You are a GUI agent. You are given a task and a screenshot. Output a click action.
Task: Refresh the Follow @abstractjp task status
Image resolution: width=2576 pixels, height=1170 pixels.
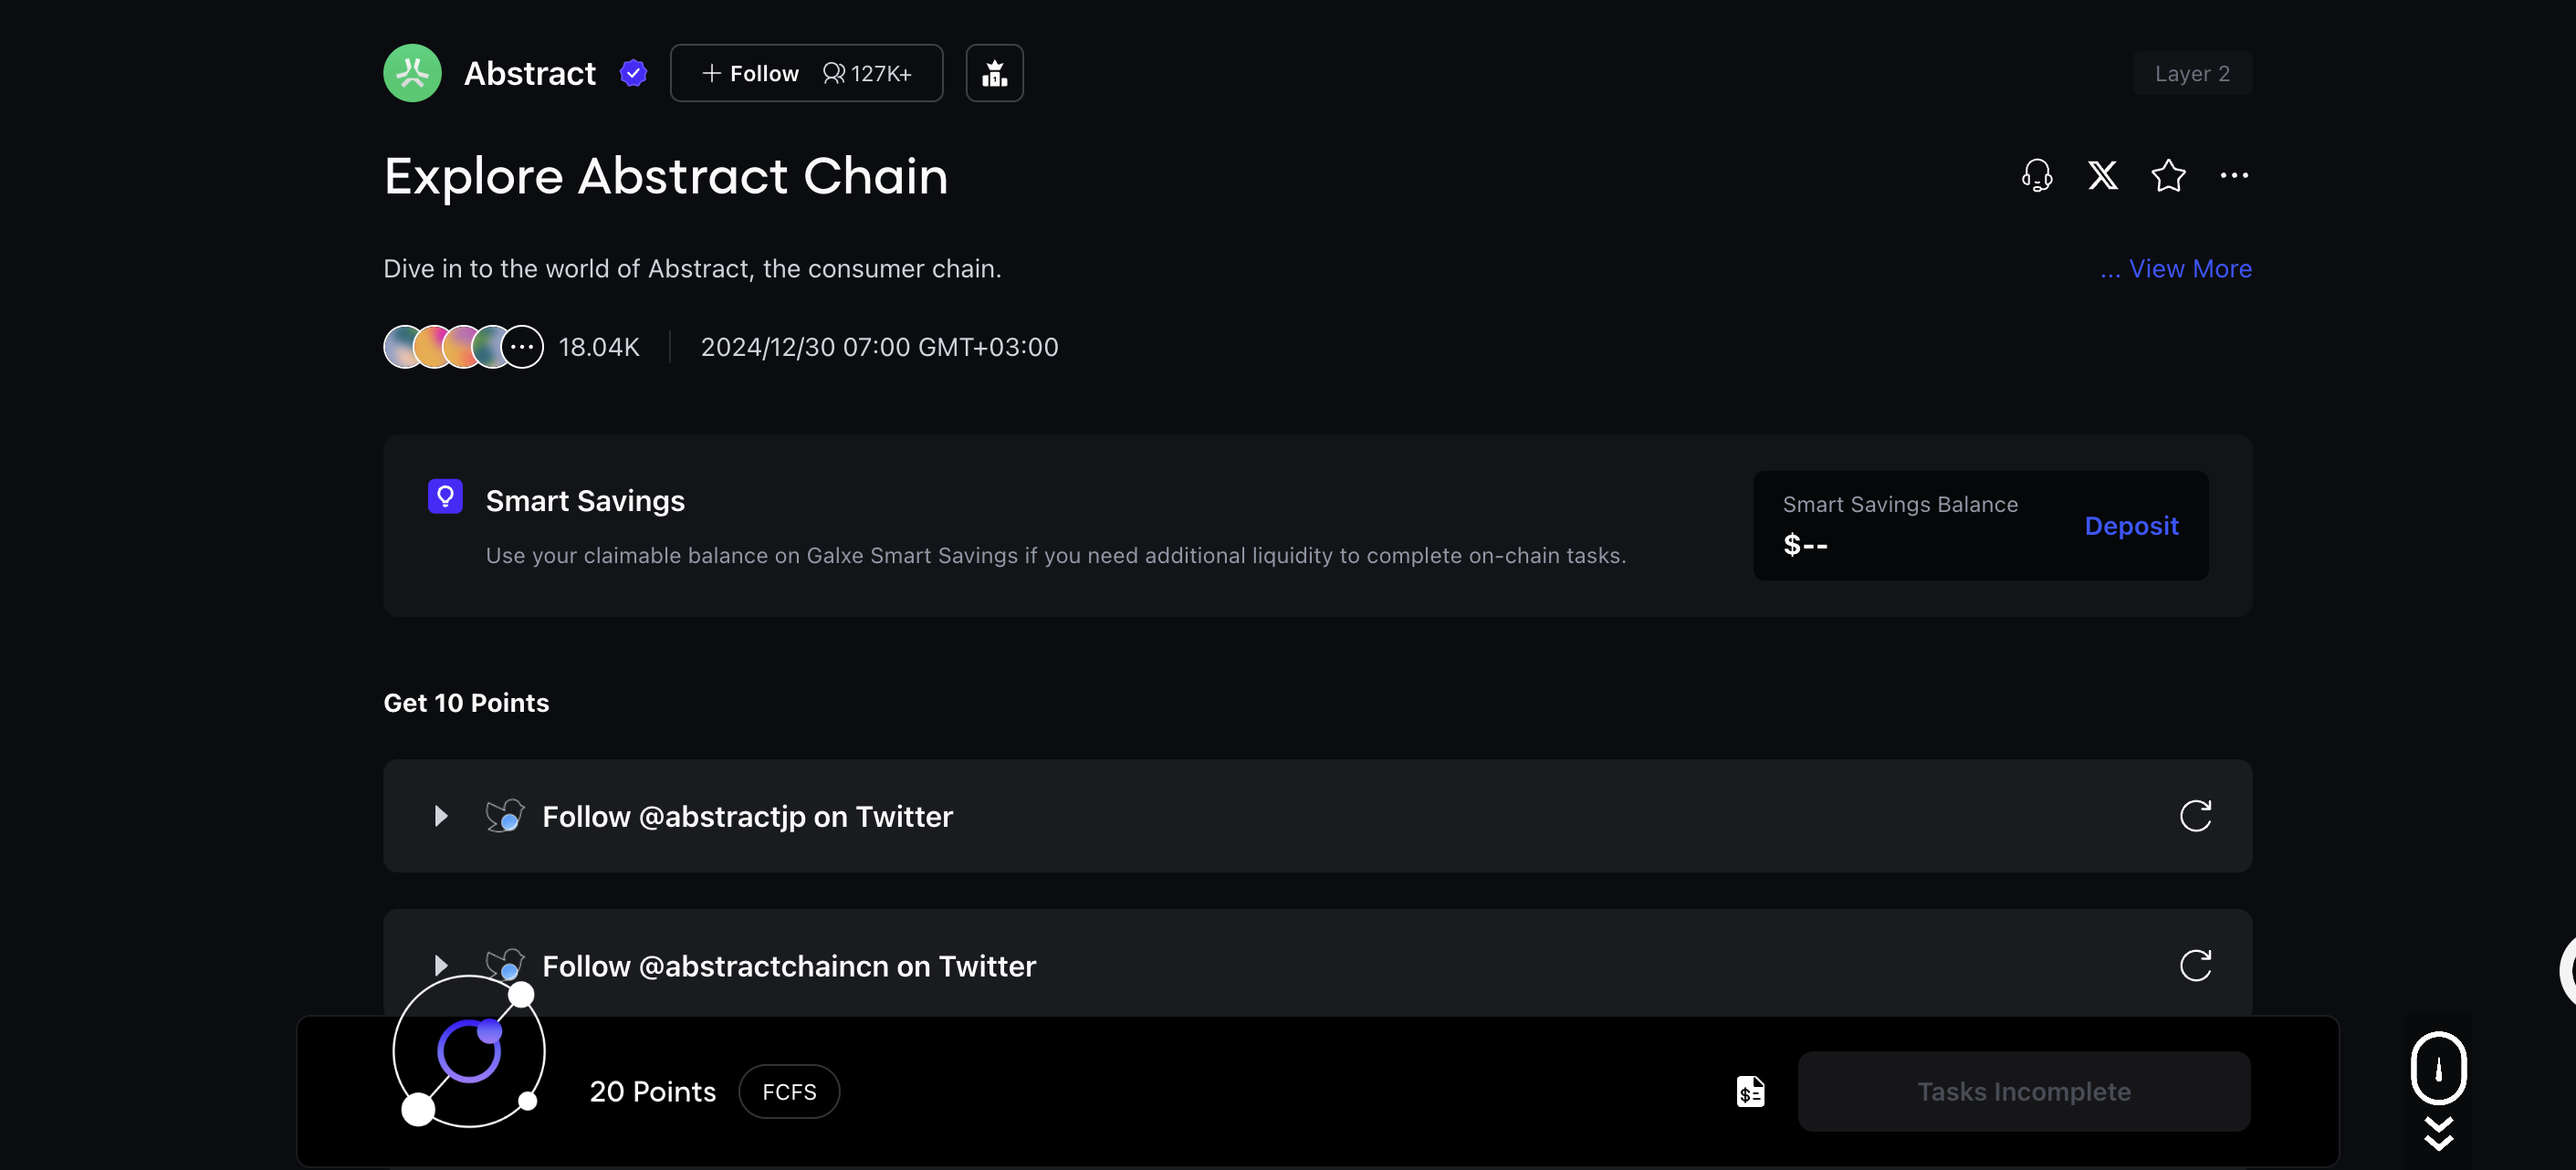pos(2195,816)
